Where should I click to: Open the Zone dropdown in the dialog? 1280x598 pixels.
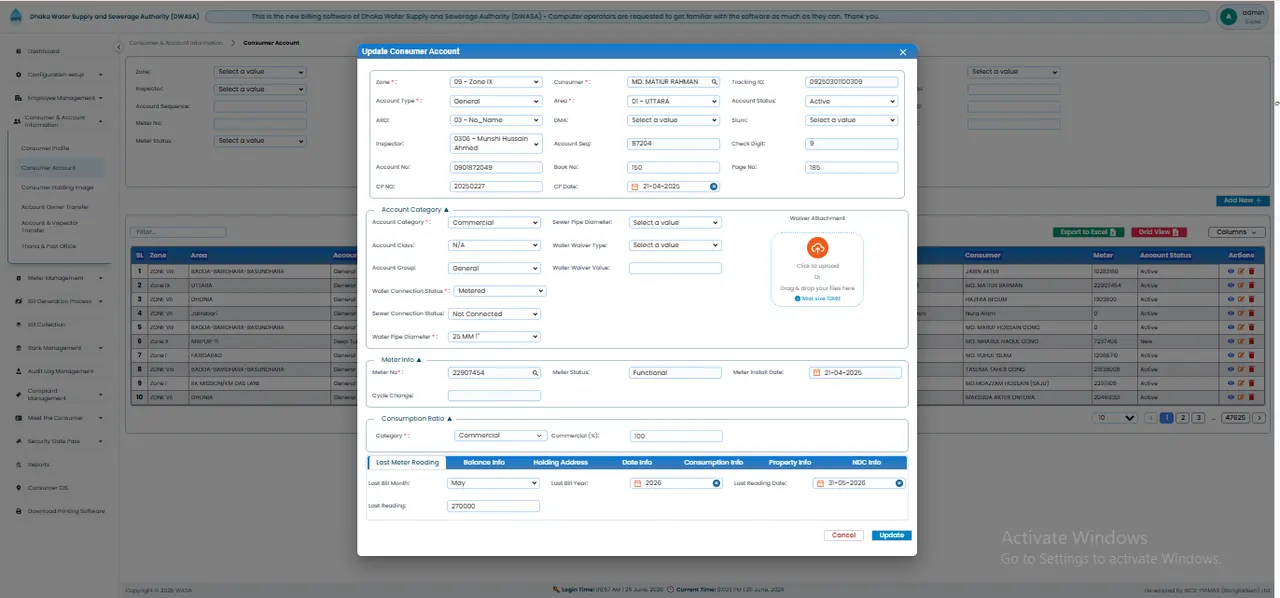click(x=496, y=82)
